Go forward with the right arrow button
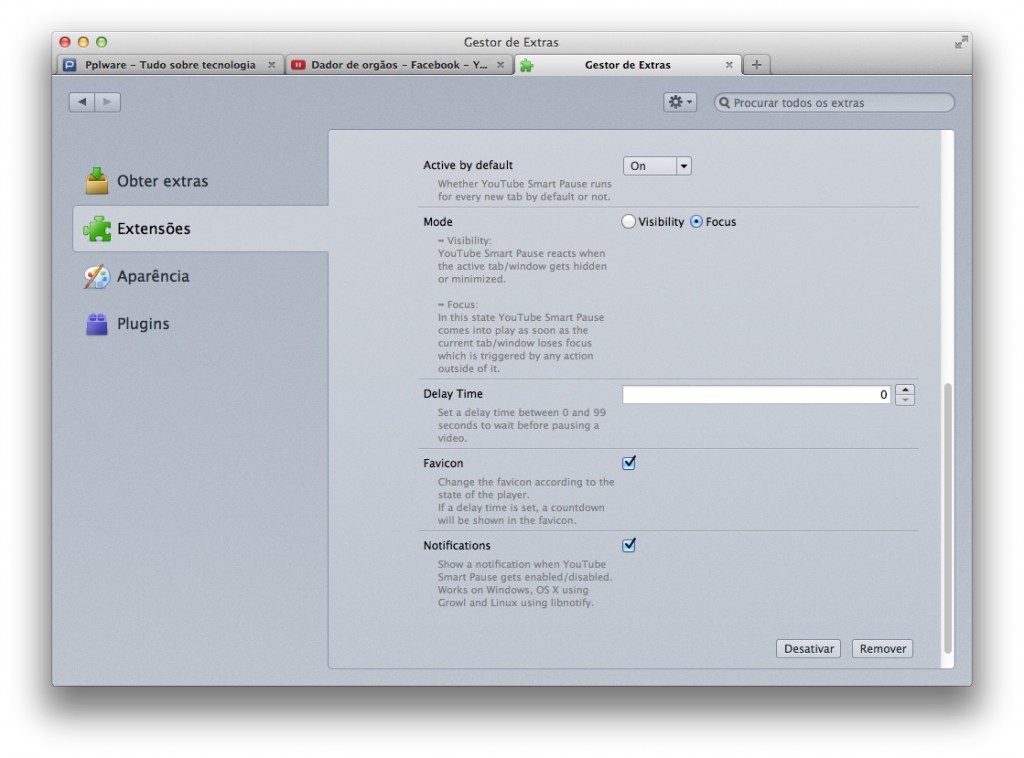This screenshot has height=758, width=1024. (108, 102)
